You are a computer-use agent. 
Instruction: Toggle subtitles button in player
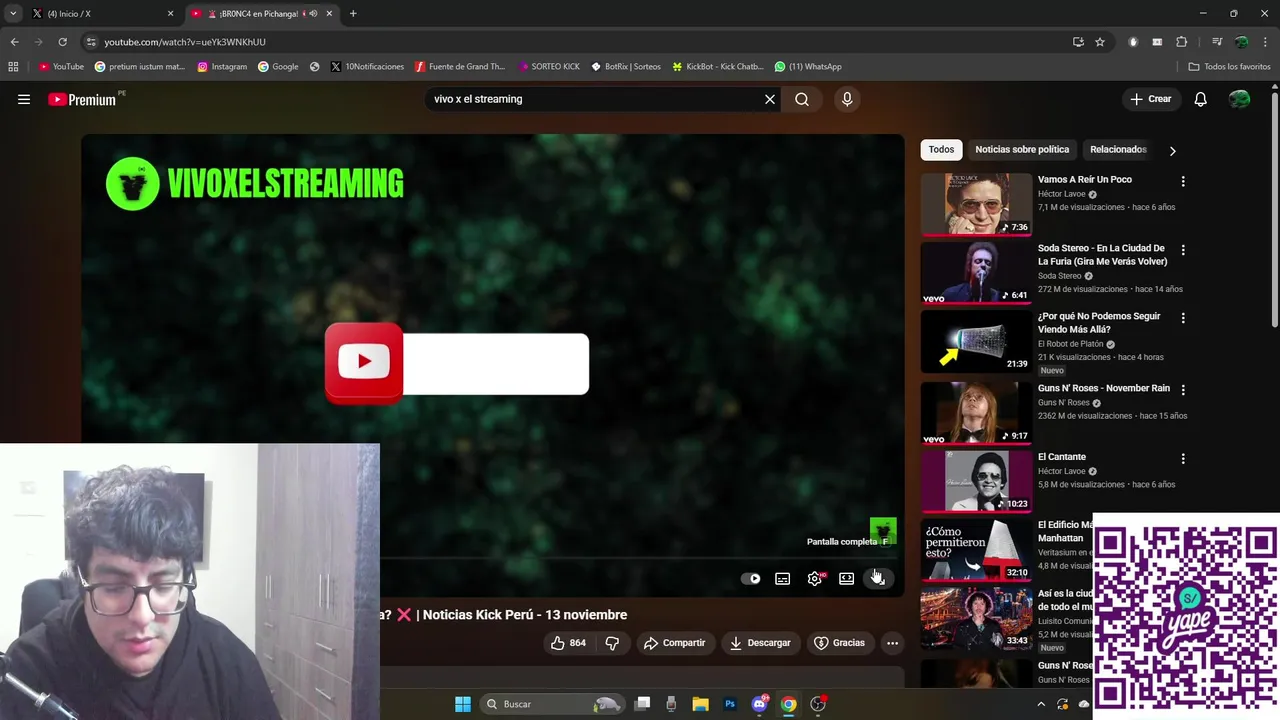point(783,578)
